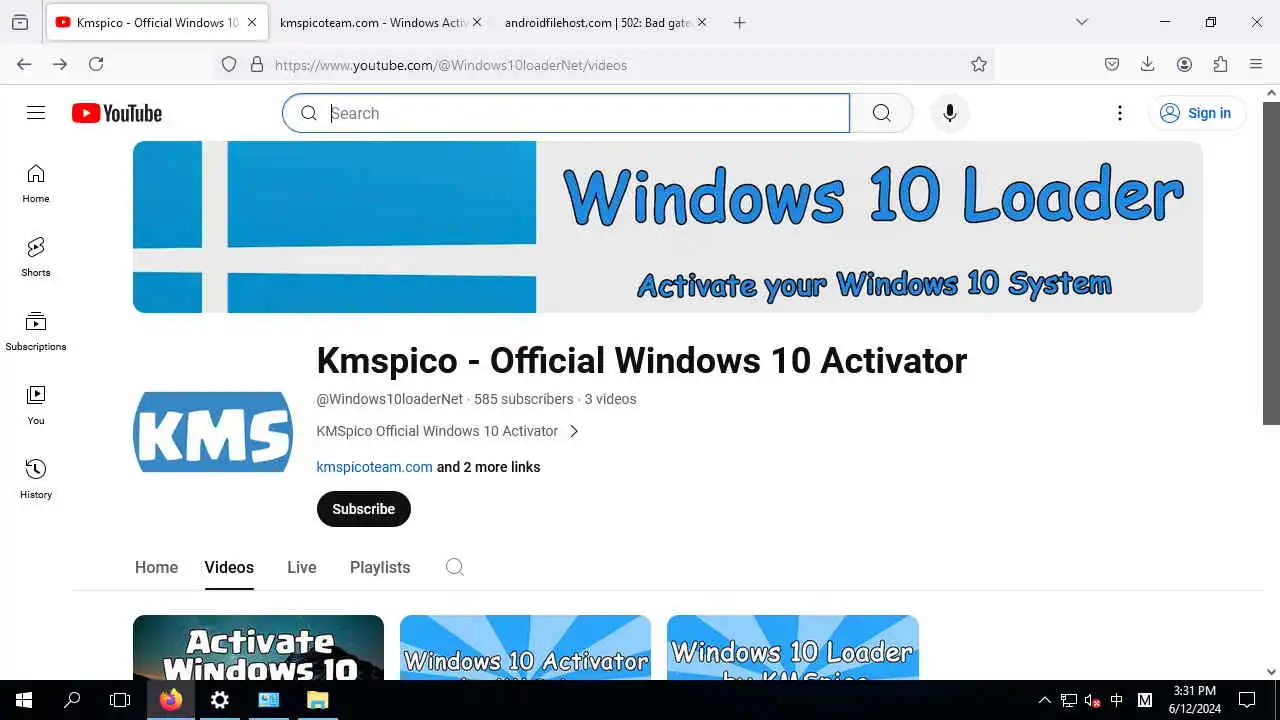Expand channel description with the chevron
Screen dimensions: 1280x720
pos(574,431)
